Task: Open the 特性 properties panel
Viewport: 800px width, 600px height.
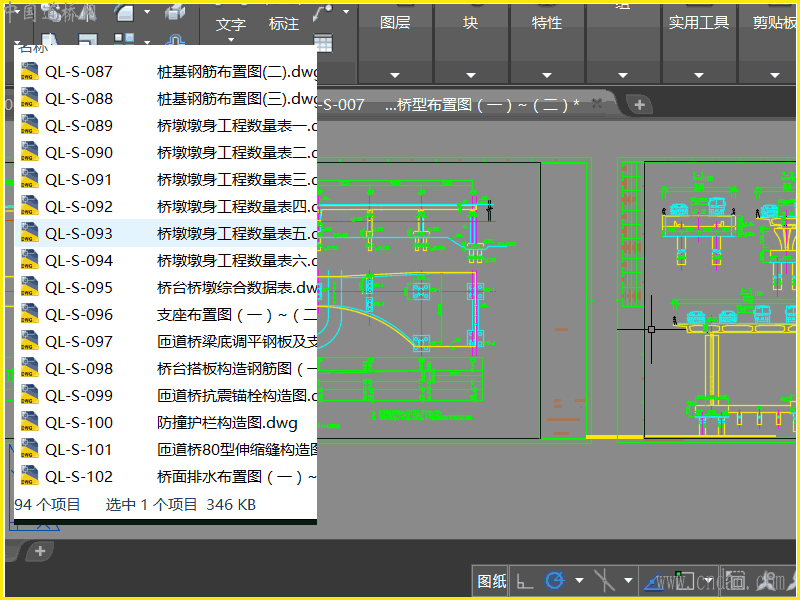Action: coord(547,23)
